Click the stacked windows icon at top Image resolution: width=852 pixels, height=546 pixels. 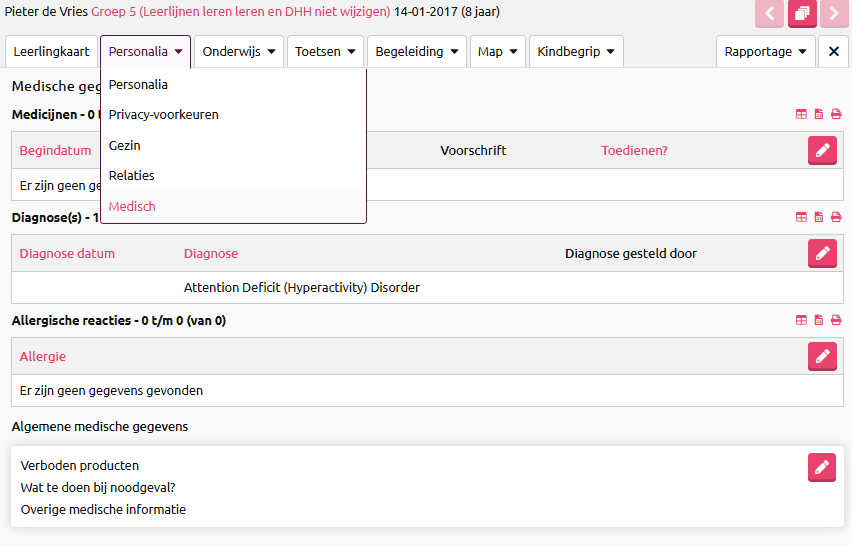pyautogui.click(x=802, y=13)
